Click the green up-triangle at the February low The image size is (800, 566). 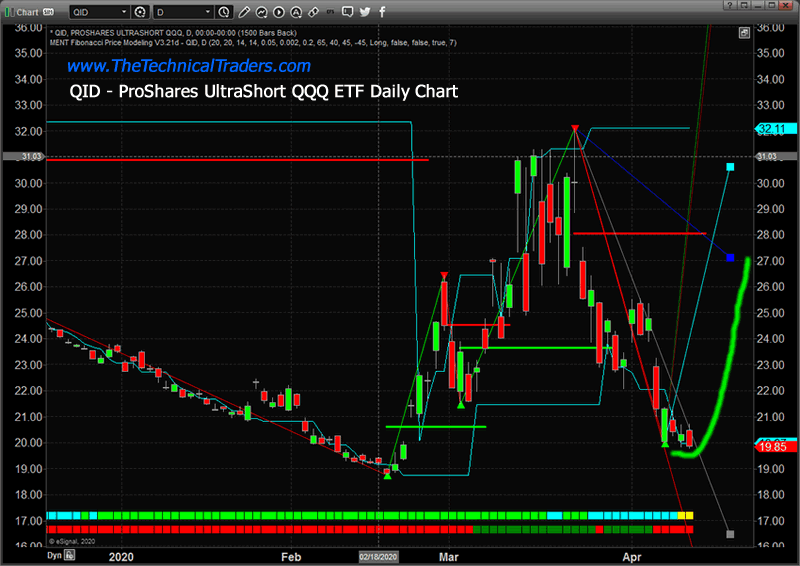point(387,476)
